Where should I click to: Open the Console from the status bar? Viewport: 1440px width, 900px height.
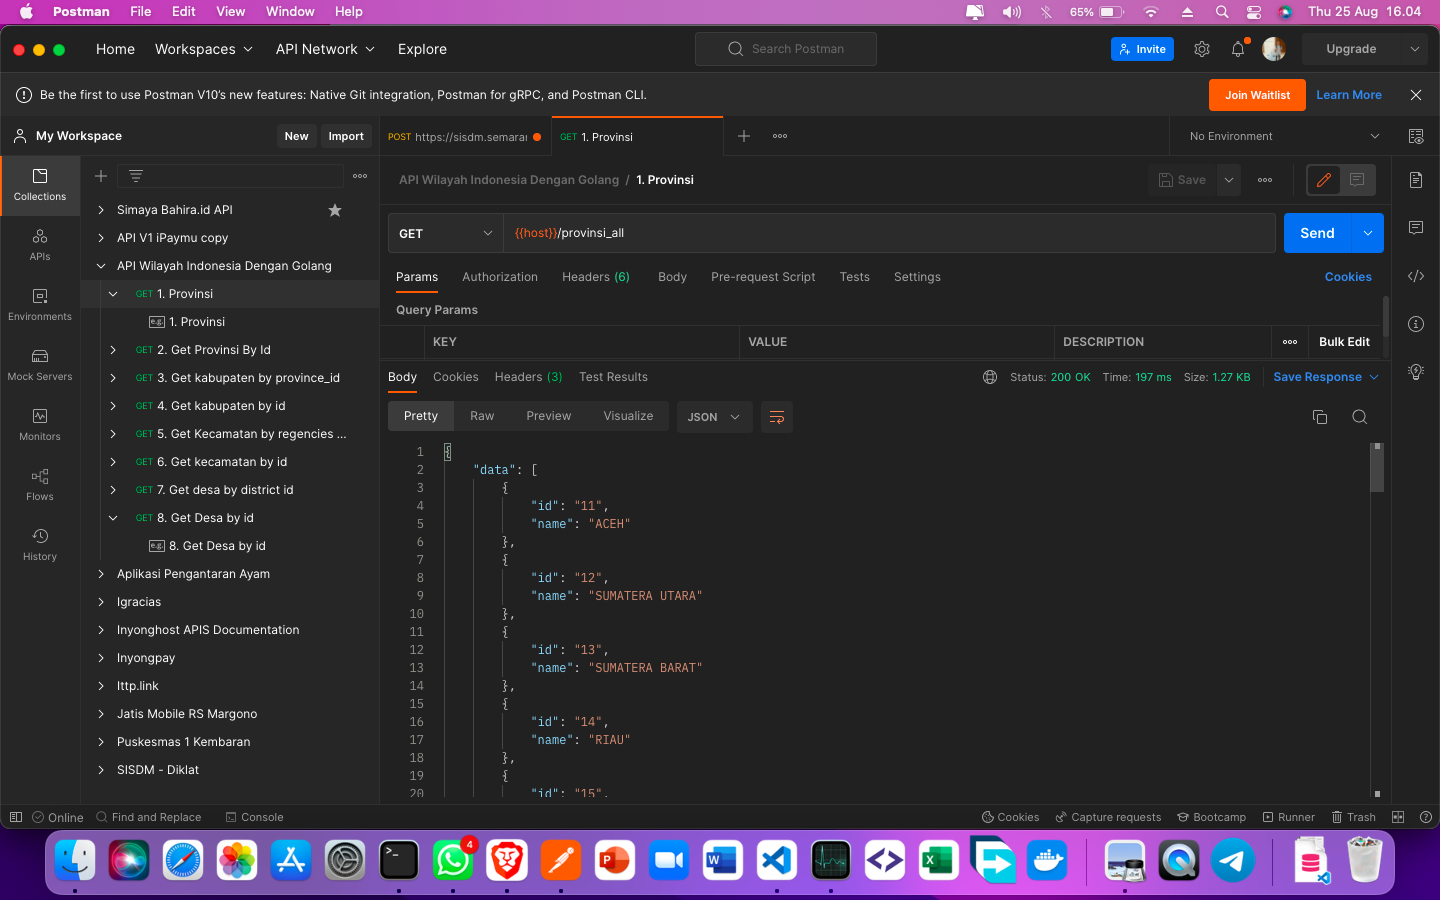point(254,817)
